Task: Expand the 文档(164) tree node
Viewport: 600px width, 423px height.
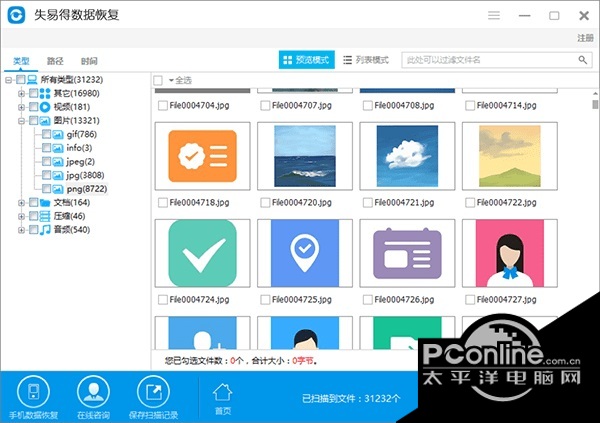Action: pos(21,203)
